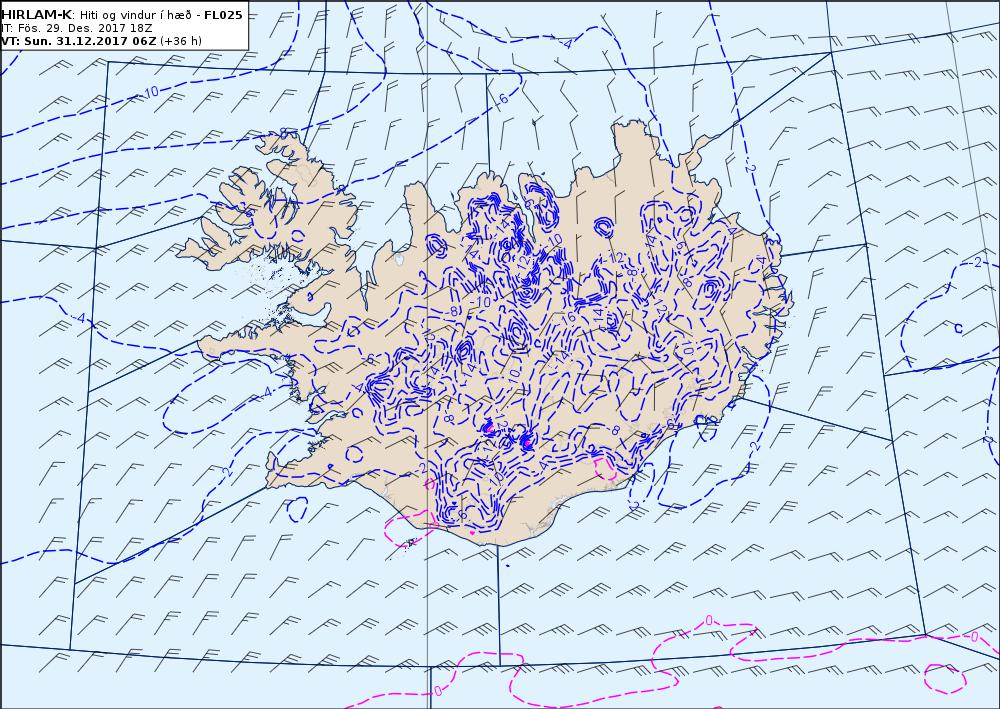Screen dimensions: 1000x709
Task: Click the -4 contour label west of Snæfellsnes
Action: tap(78, 318)
